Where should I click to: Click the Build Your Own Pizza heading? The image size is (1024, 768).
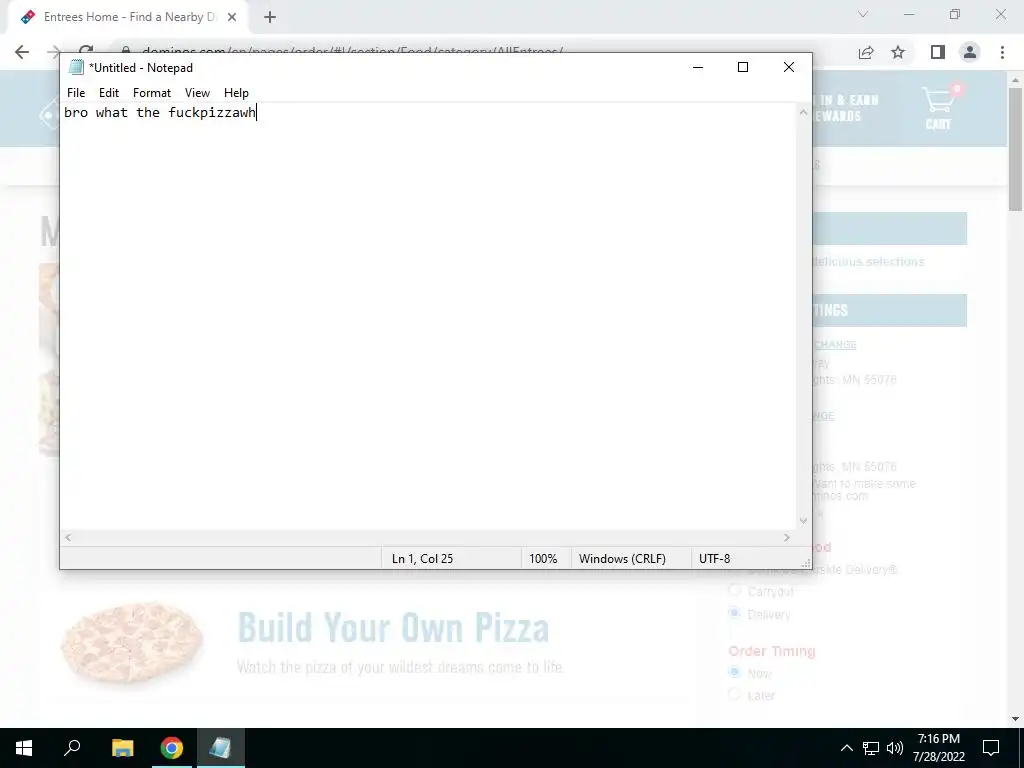click(393, 628)
